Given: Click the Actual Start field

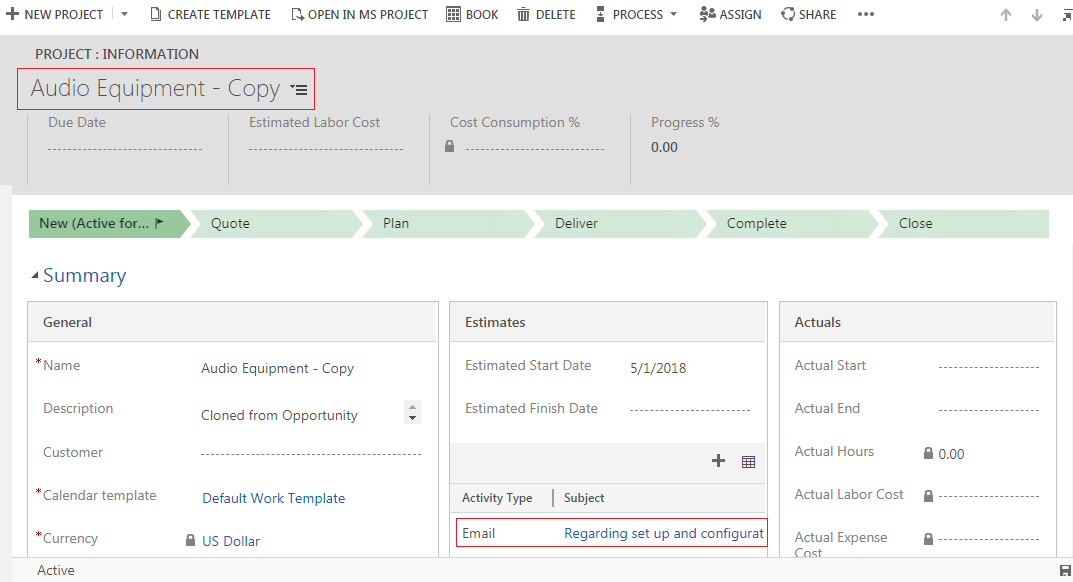Looking at the screenshot, I should 989,367.
